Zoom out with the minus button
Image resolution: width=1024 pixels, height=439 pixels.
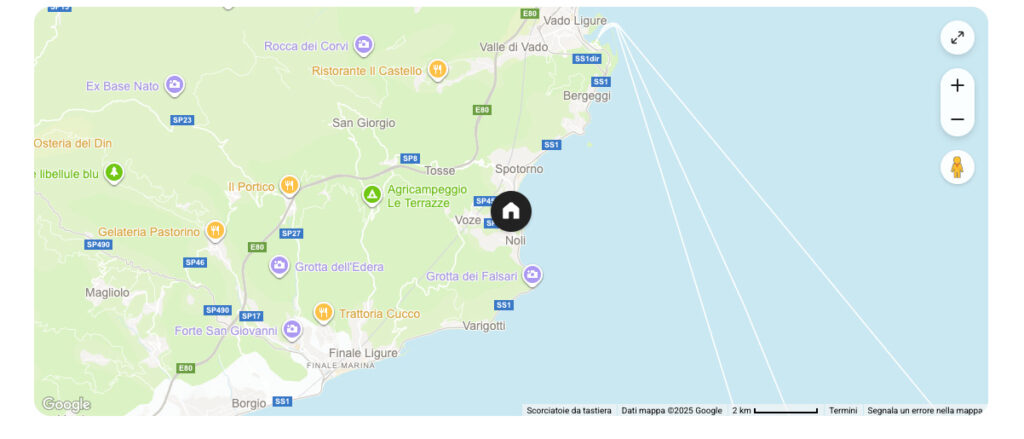(x=957, y=120)
